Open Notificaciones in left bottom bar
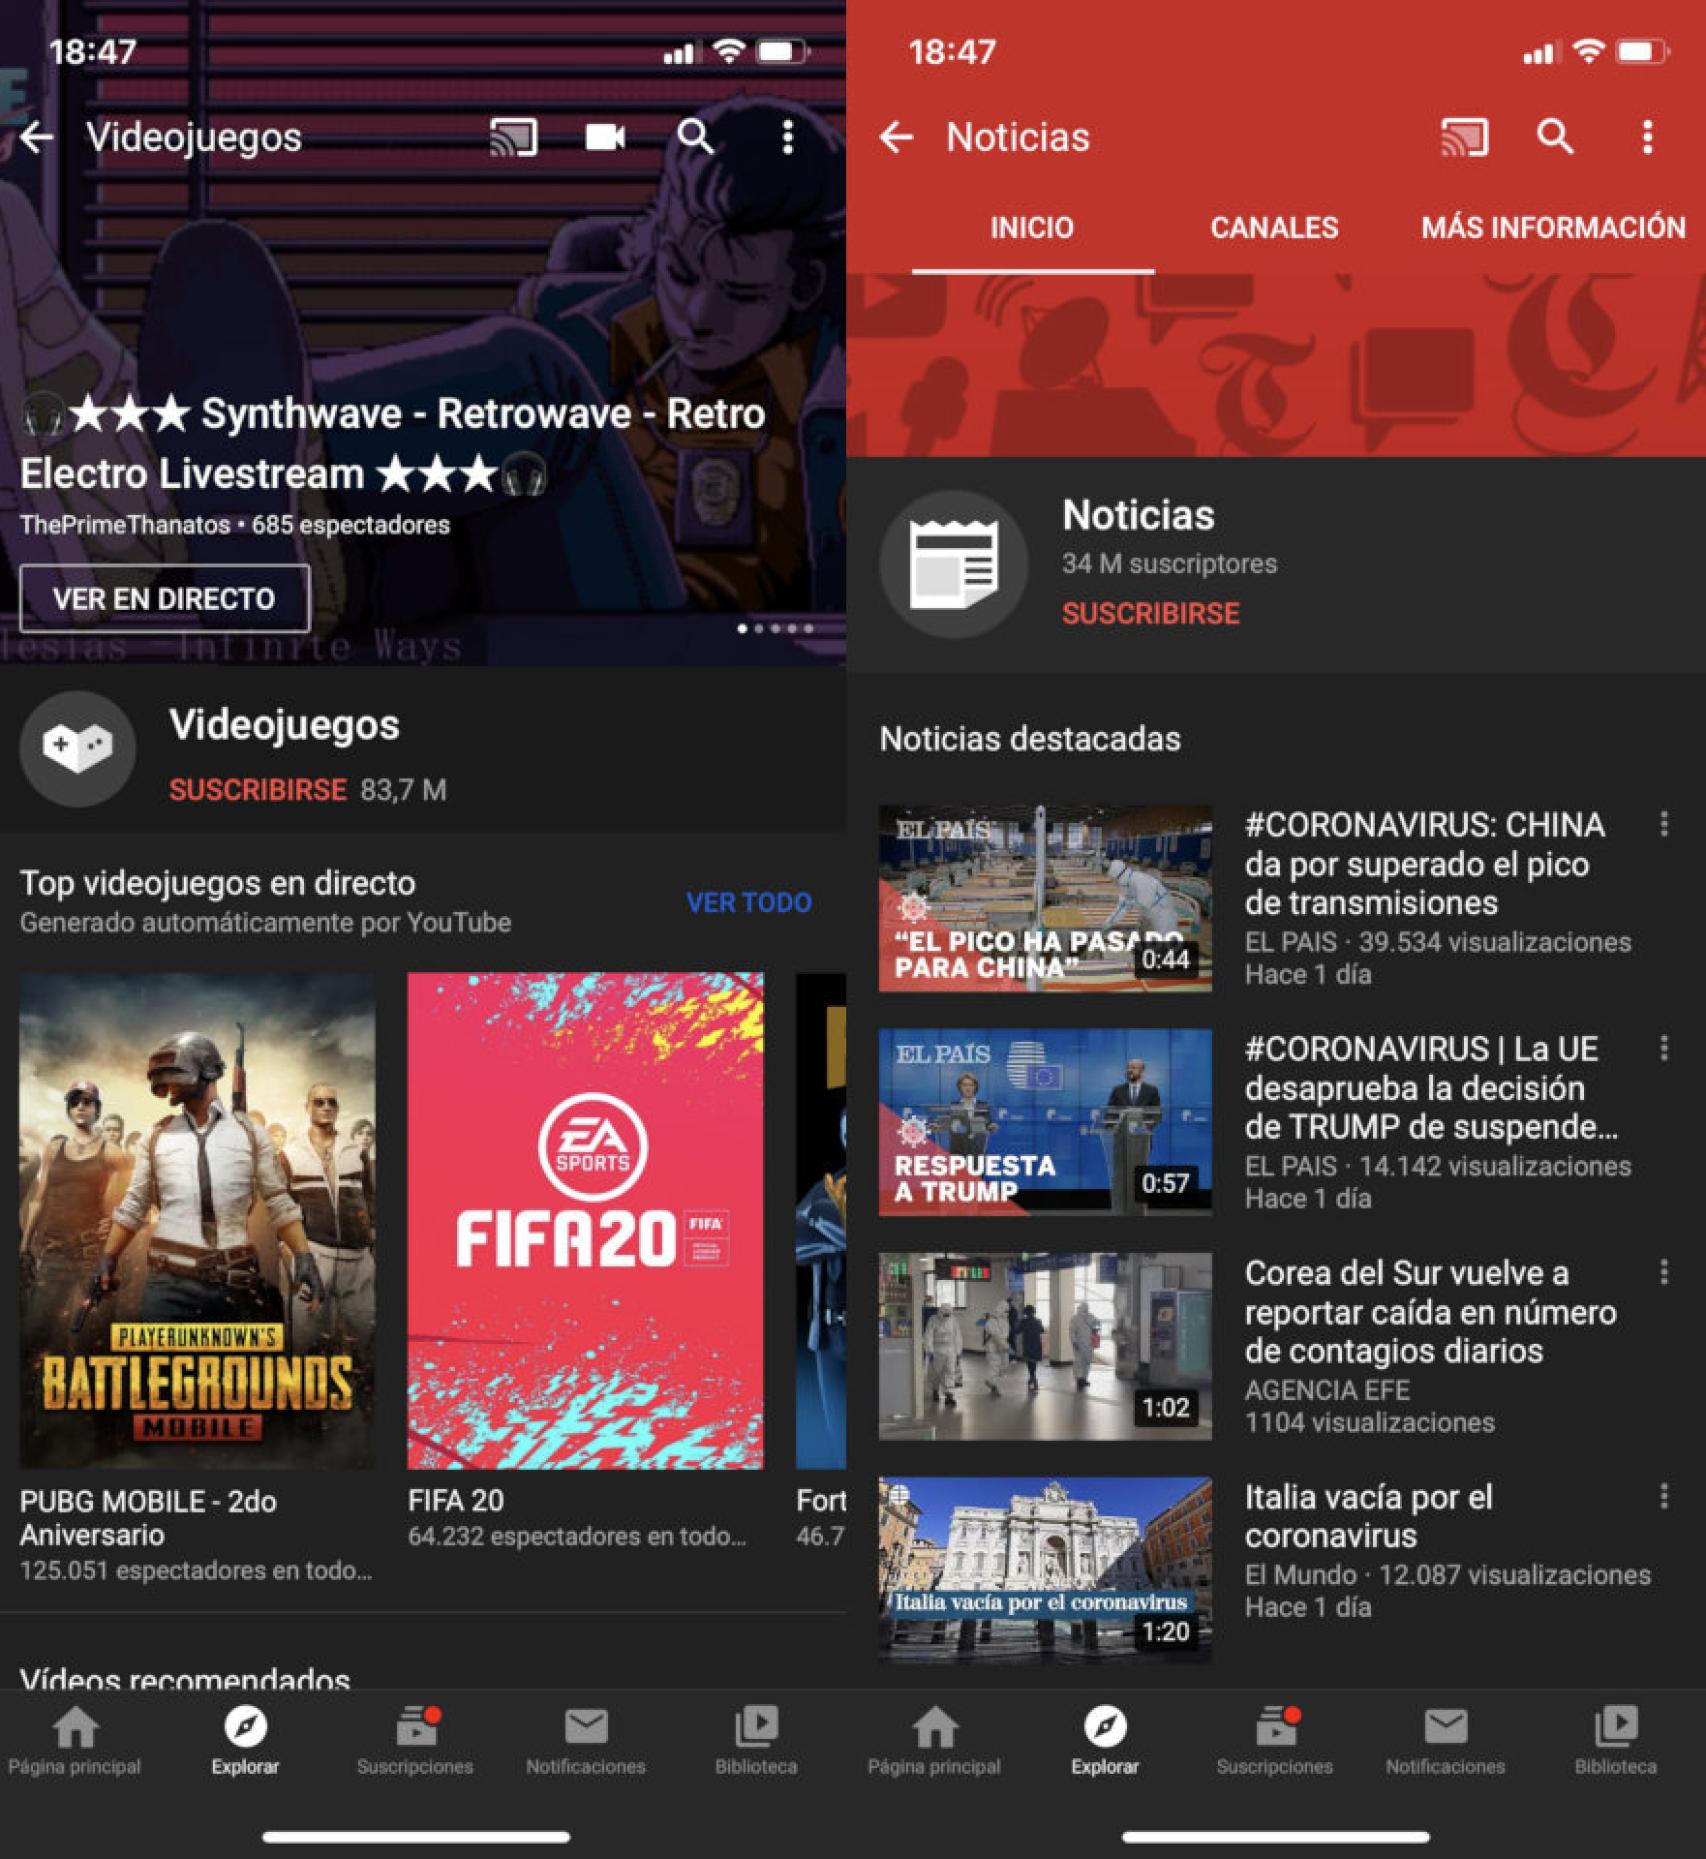 point(586,1741)
